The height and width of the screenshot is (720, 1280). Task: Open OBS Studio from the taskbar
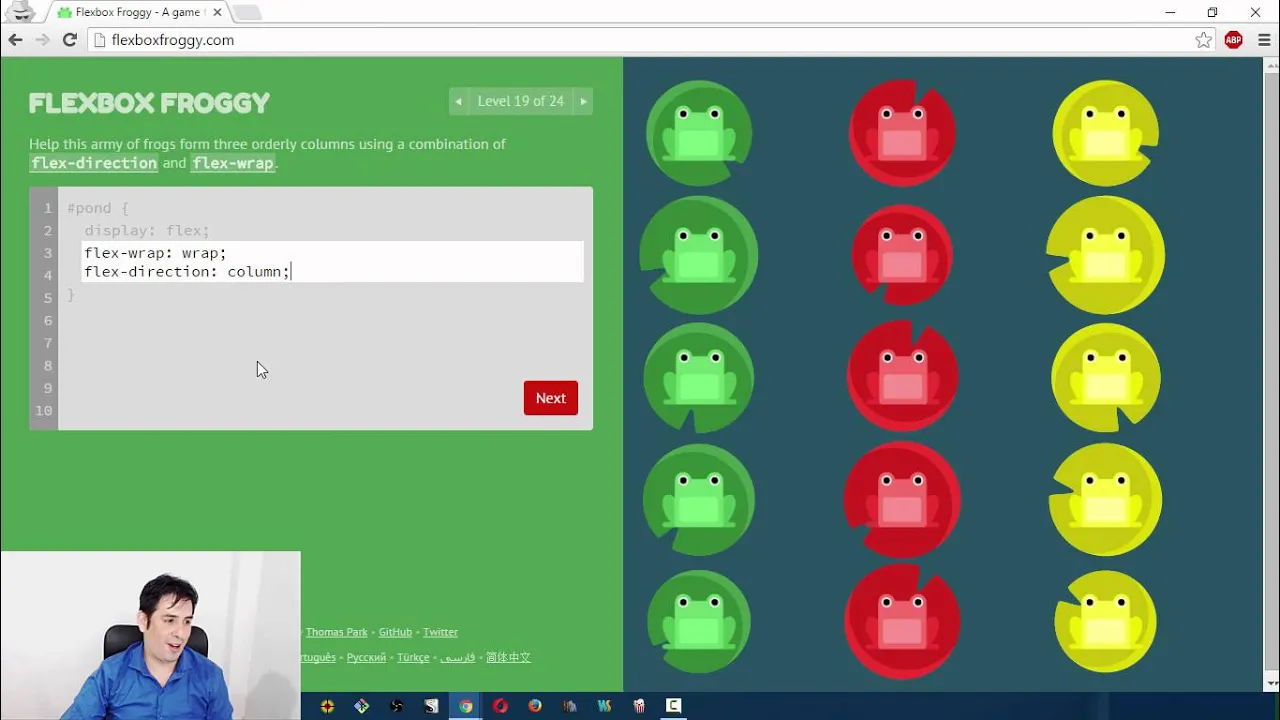(396, 706)
